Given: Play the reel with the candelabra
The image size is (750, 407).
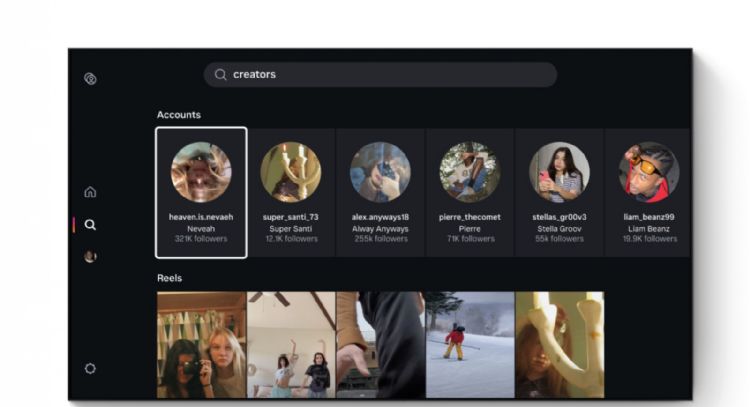Looking at the screenshot, I should 560,345.
